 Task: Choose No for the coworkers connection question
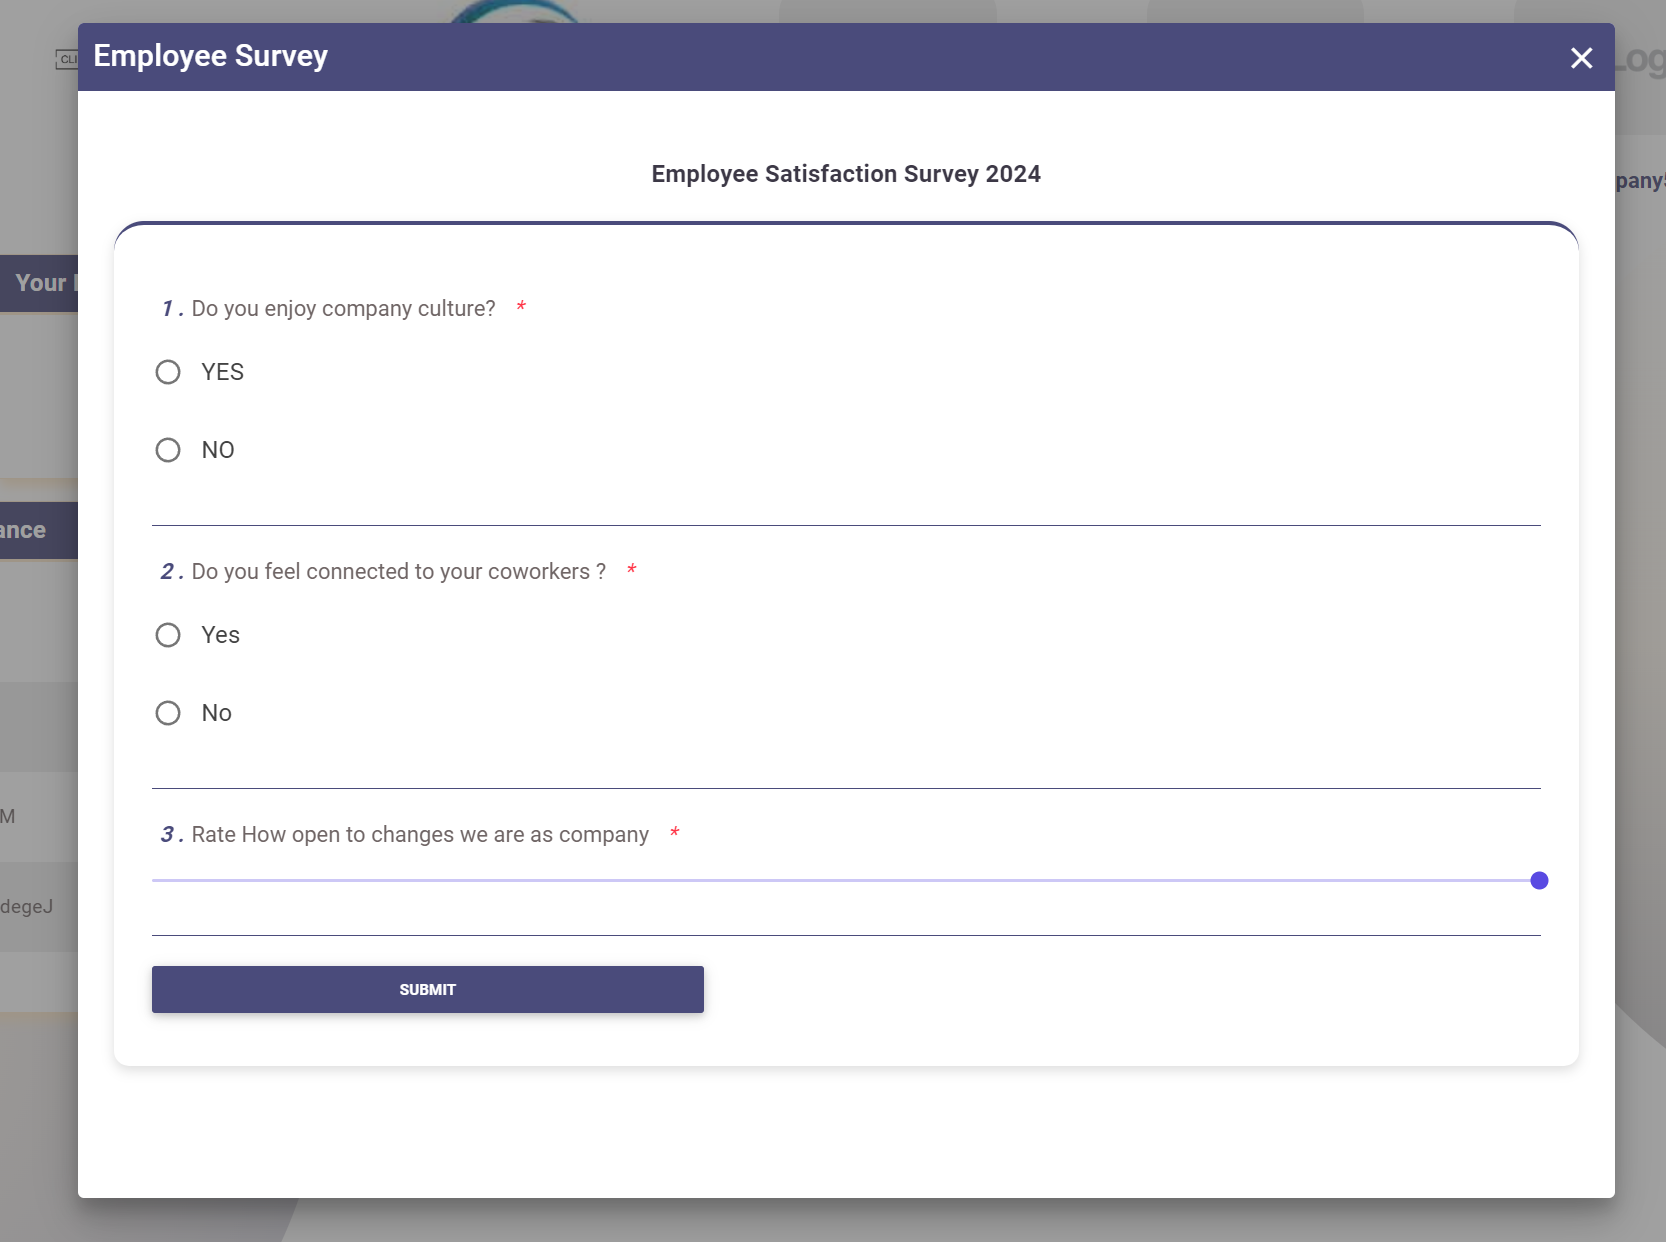point(168,712)
